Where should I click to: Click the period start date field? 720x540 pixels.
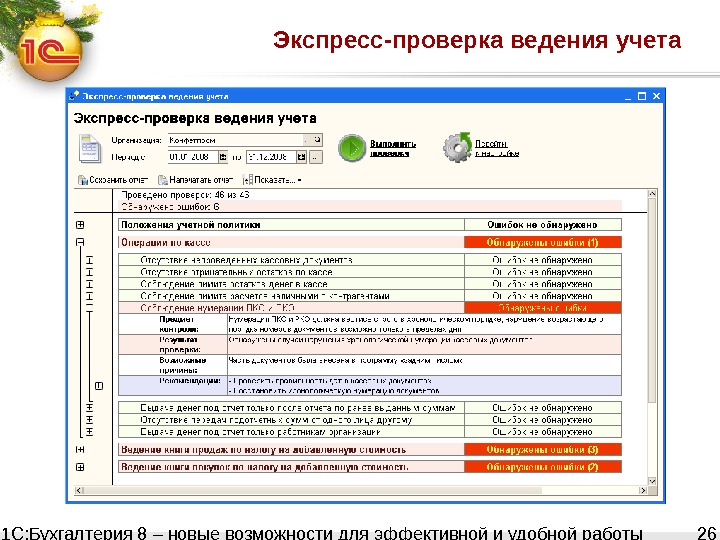tap(193, 157)
